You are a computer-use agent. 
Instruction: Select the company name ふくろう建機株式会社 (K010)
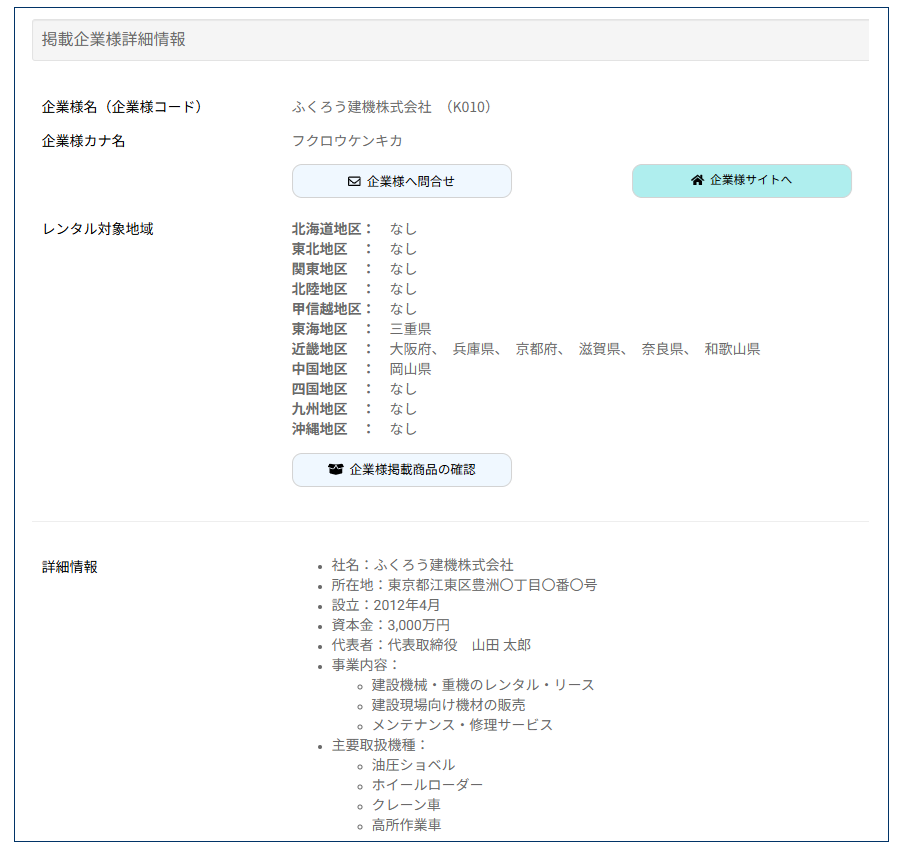(391, 106)
